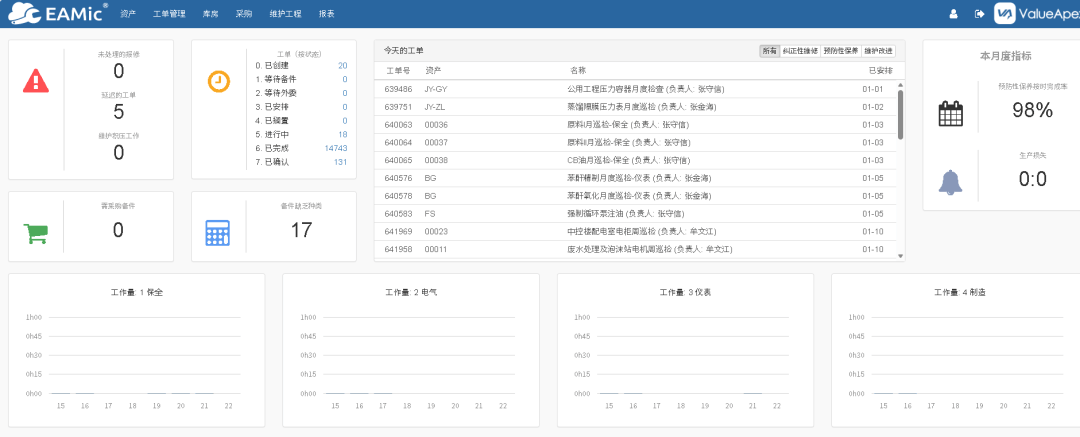Click the bell icon for production loss
The width and height of the screenshot is (1080, 437).
950,182
